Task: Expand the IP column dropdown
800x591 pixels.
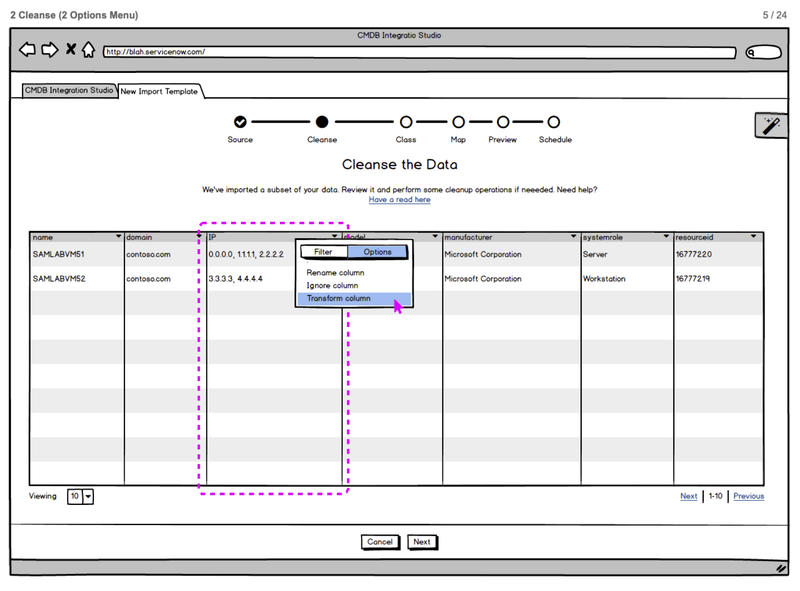Action: tap(335, 236)
